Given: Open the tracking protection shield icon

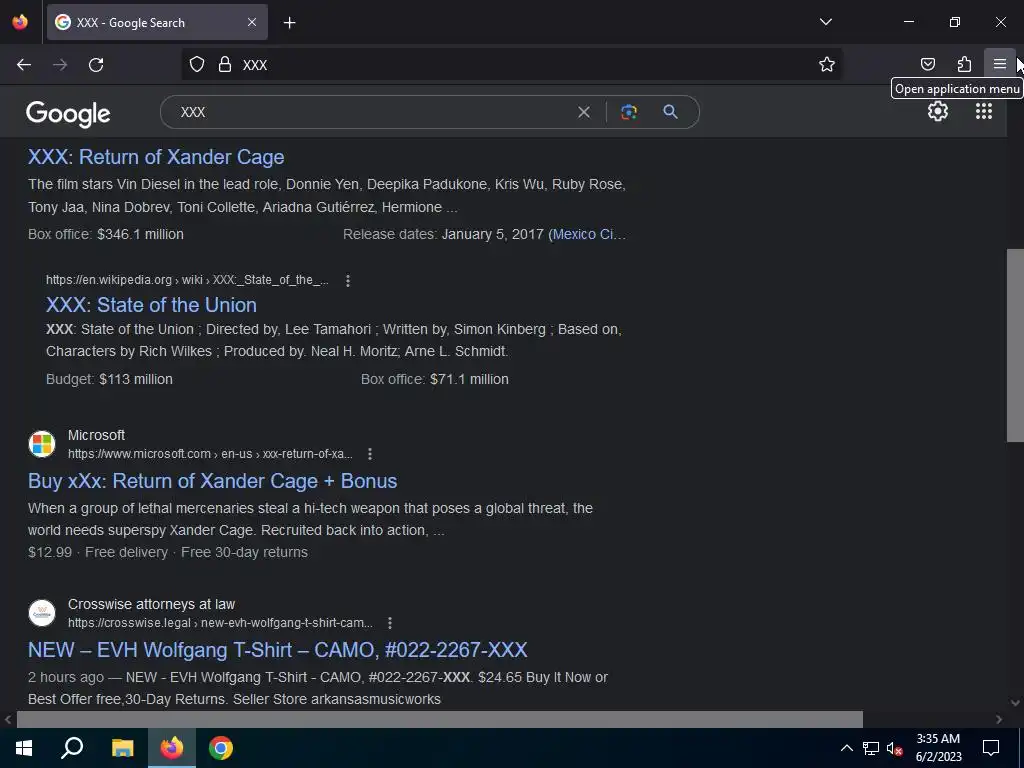Looking at the screenshot, I should tap(197, 64).
